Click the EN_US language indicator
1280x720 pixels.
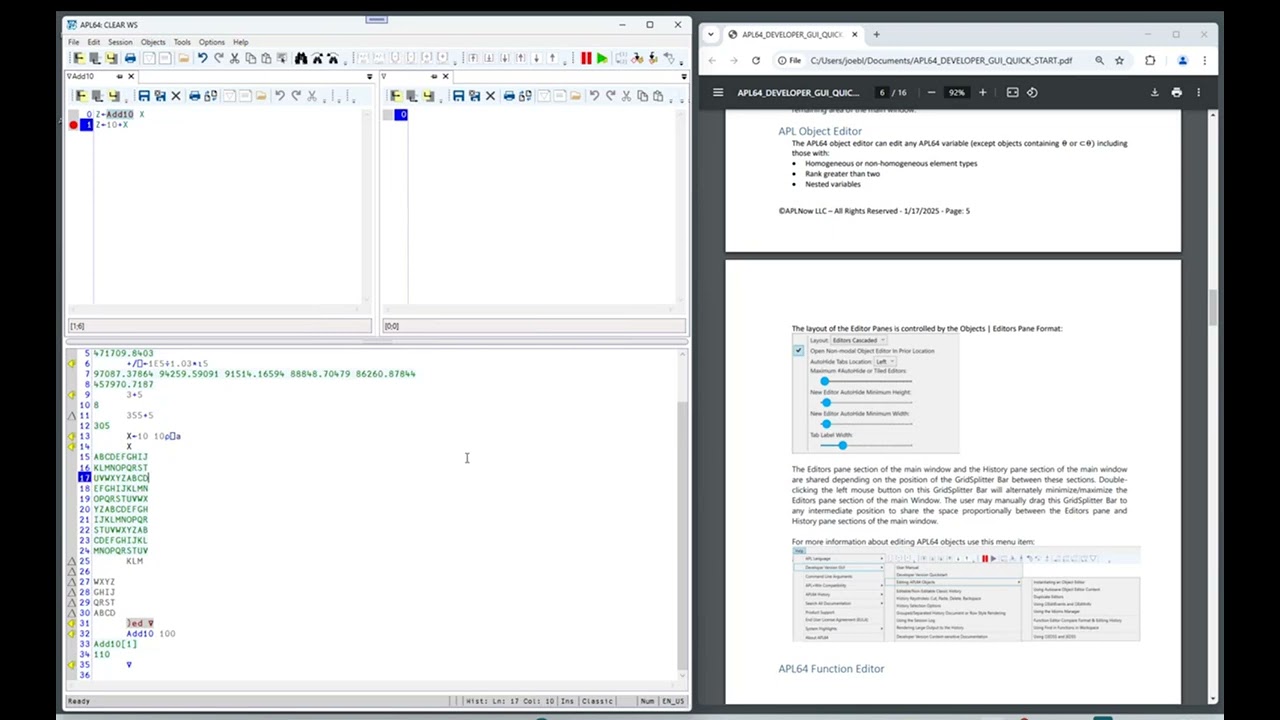[x=673, y=701]
